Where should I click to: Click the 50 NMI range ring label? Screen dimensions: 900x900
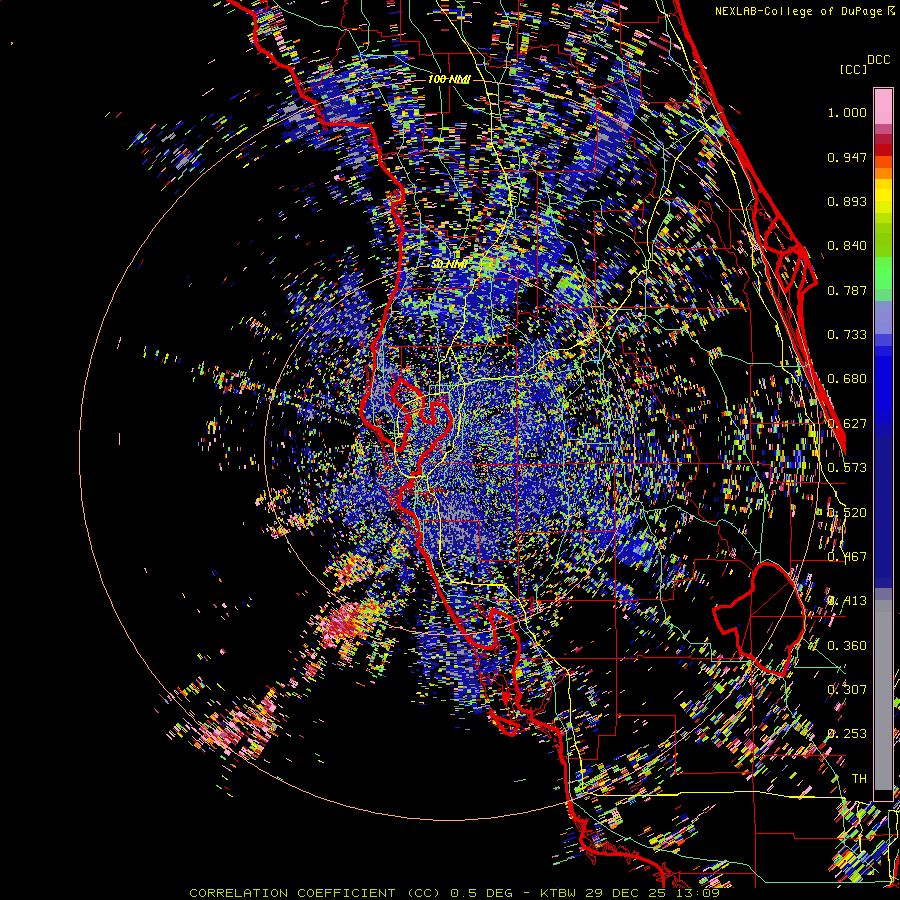point(449,264)
